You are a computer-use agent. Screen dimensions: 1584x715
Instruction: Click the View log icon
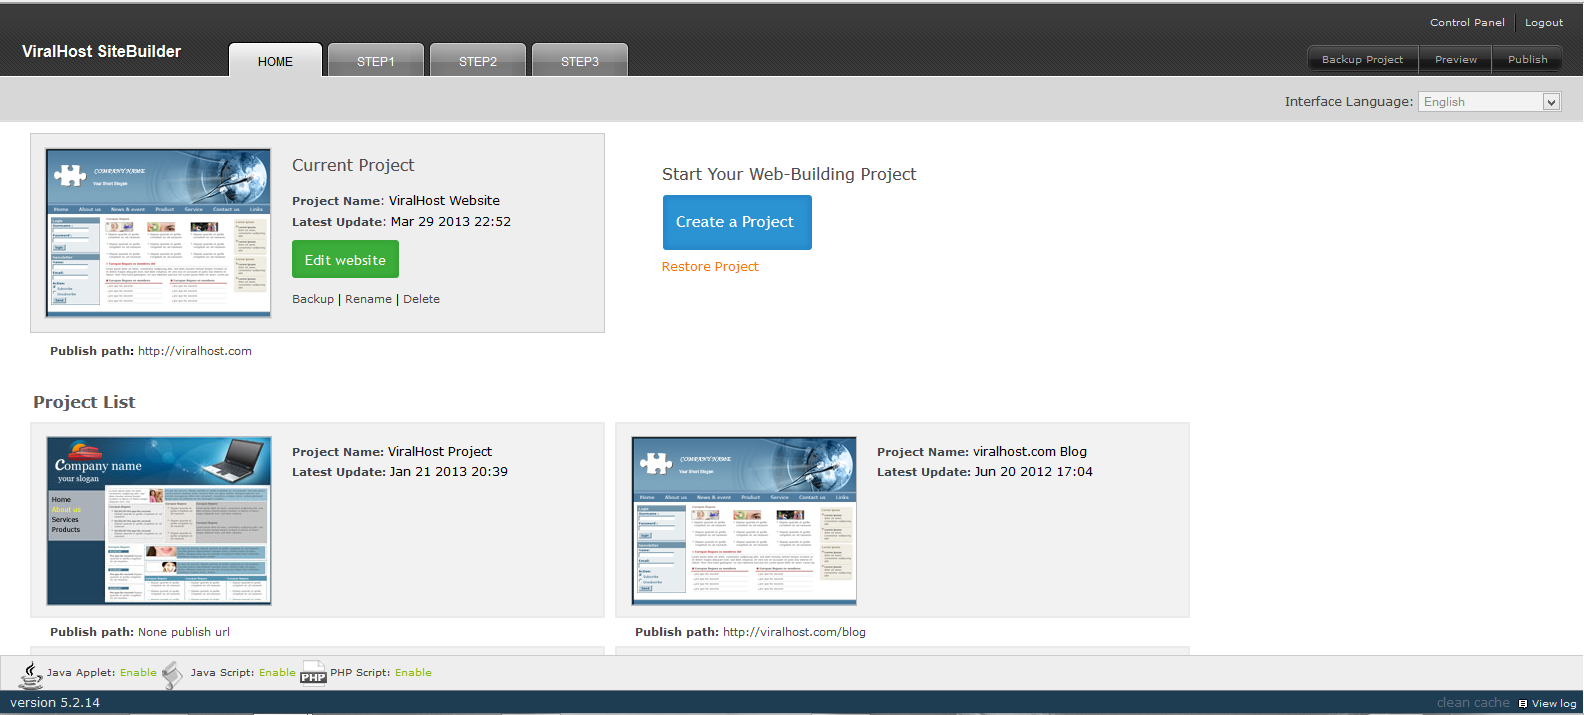(x=1523, y=704)
